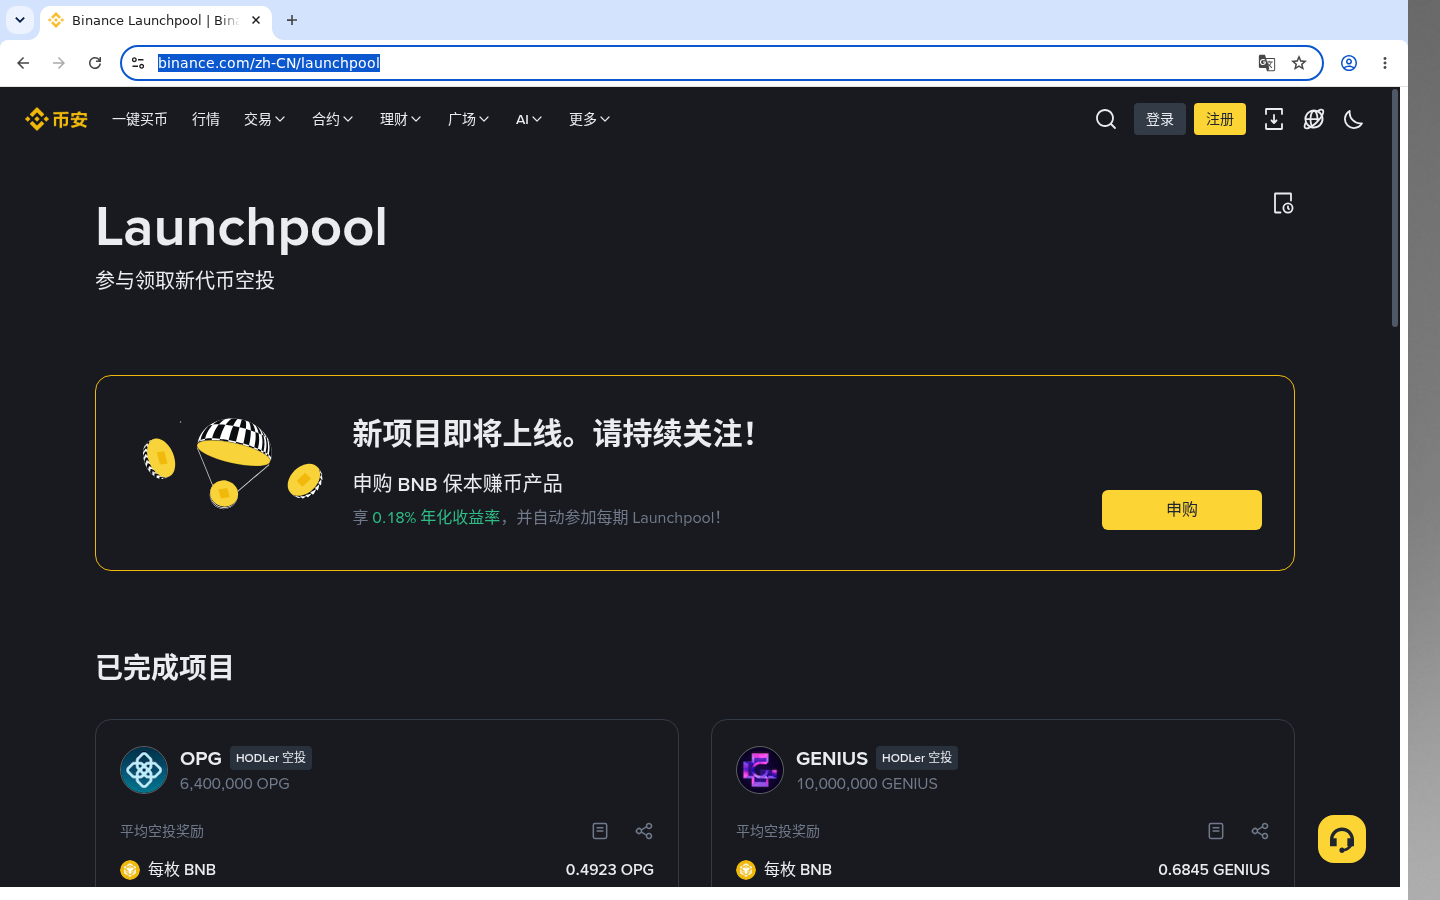Open the customer support headset chat
This screenshot has width=1440, height=900.
[x=1342, y=839]
